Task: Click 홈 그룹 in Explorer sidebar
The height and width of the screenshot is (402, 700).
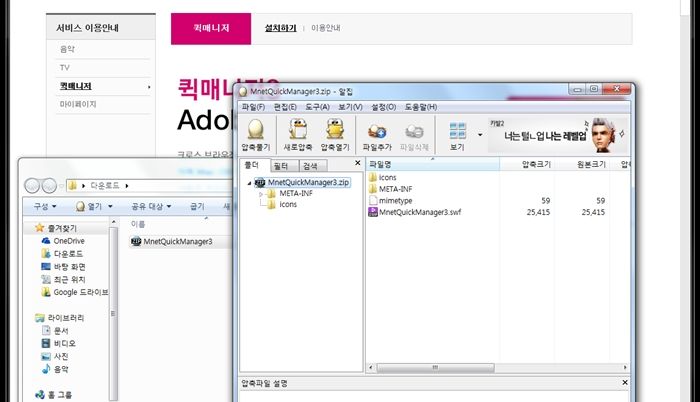Action: pyautogui.click(x=54, y=395)
